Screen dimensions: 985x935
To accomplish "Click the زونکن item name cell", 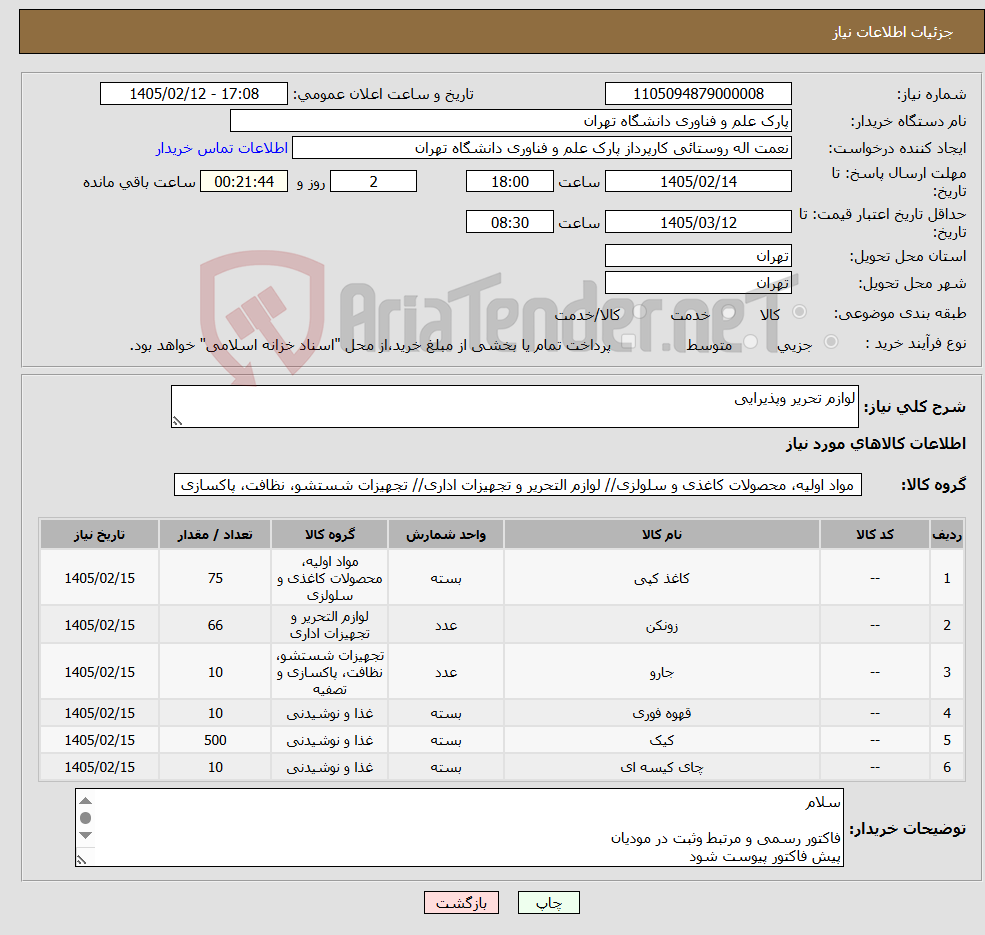I will click(x=661, y=625).
